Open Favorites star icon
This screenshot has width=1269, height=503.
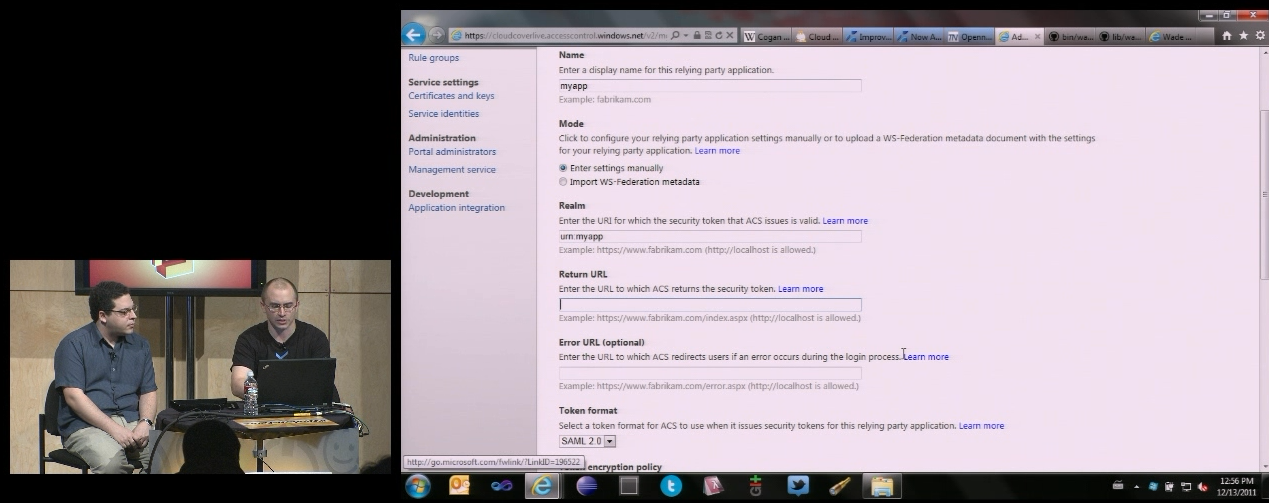coord(1243,35)
